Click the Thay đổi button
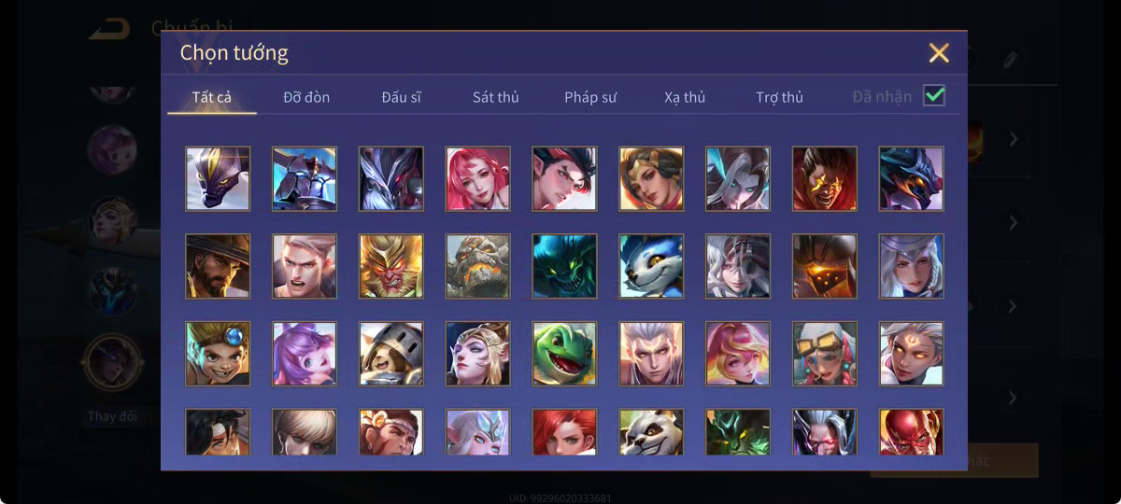The image size is (1121, 504). tap(112, 416)
